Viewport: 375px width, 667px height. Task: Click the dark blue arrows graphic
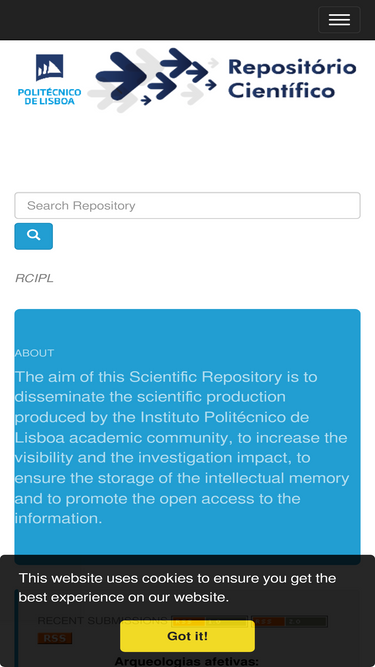pos(153,80)
